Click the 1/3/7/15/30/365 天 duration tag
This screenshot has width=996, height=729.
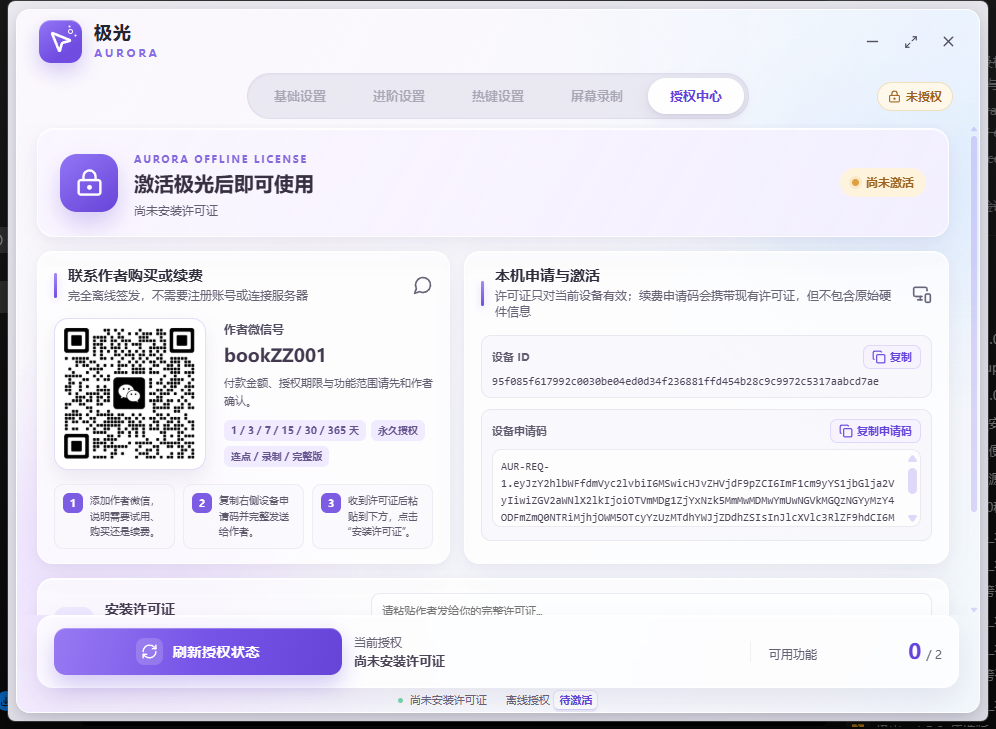pyautogui.click(x=295, y=431)
